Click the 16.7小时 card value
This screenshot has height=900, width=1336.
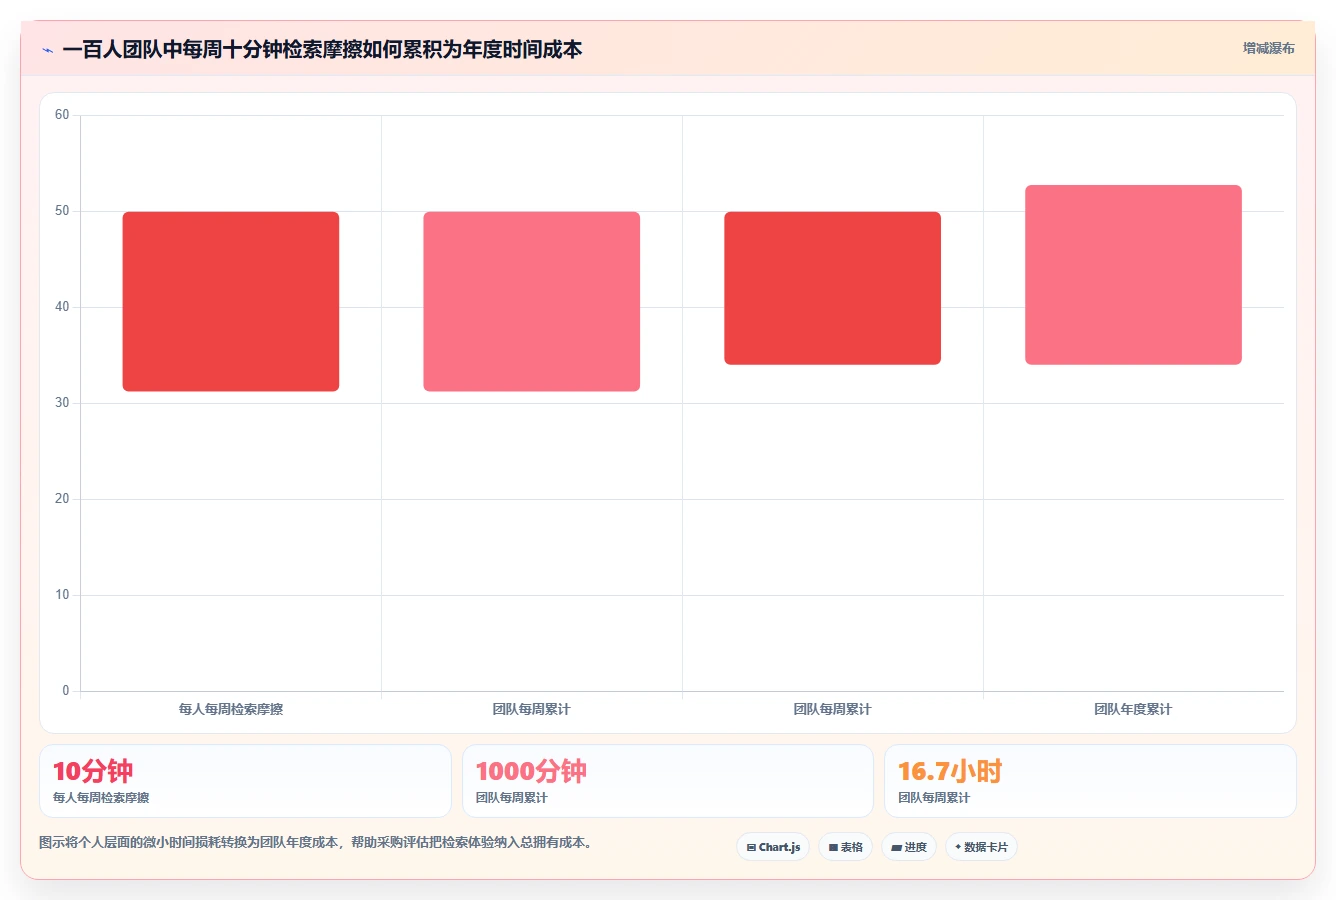(x=950, y=771)
